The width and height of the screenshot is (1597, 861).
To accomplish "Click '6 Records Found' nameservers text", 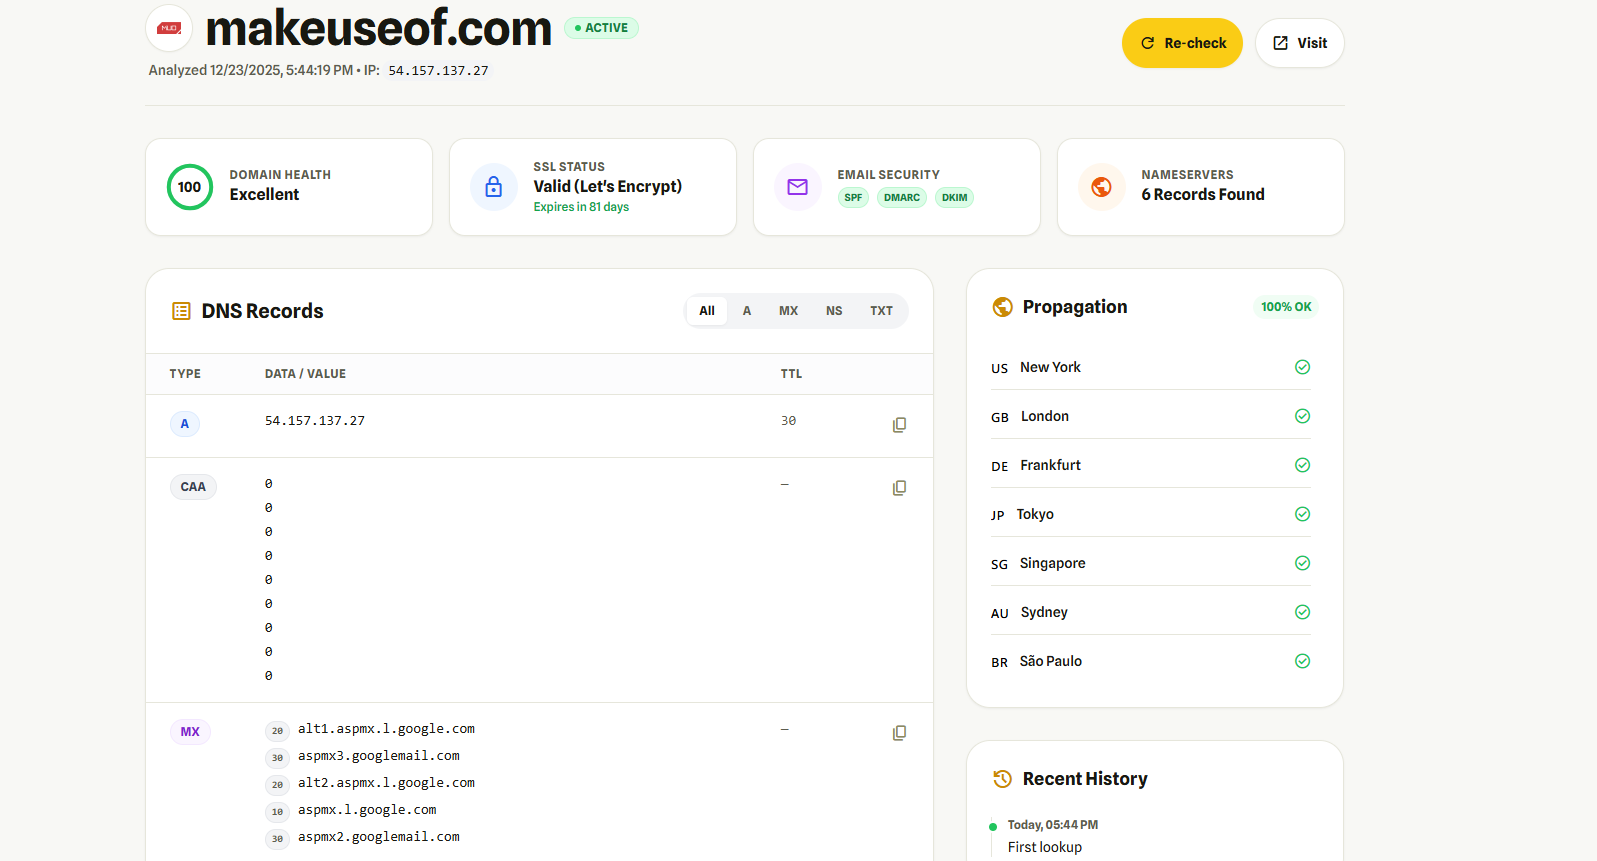I will (x=1203, y=195).
